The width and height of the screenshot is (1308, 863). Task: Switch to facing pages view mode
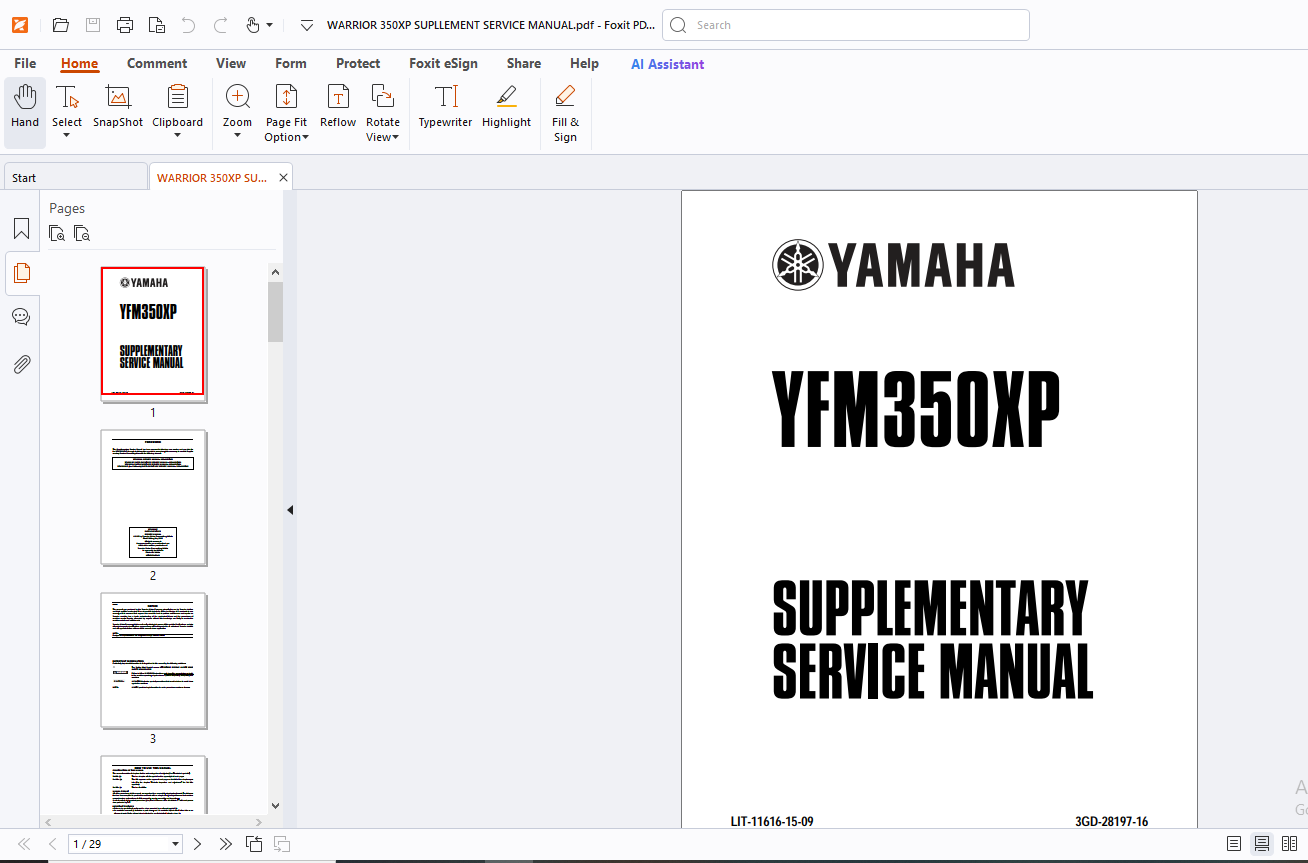pos(1289,844)
